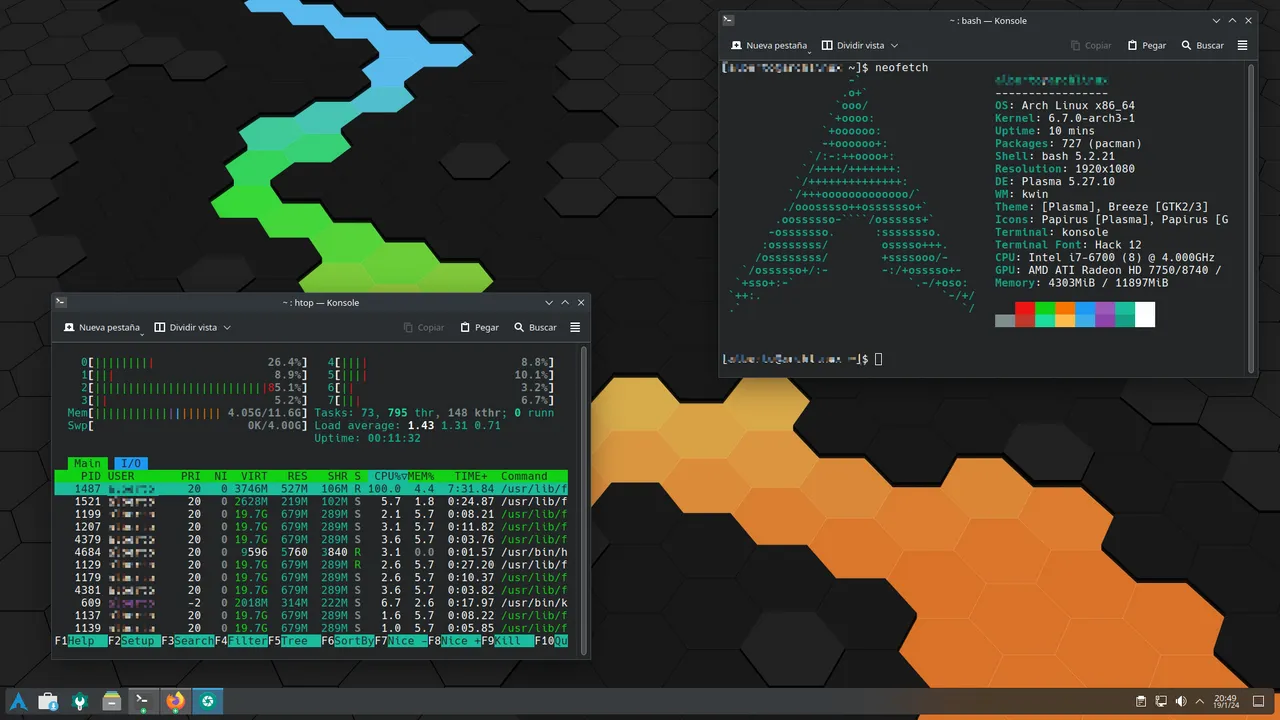1280x720 pixels.
Task: Select htop process row with PID 1521
Action: coord(311,501)
